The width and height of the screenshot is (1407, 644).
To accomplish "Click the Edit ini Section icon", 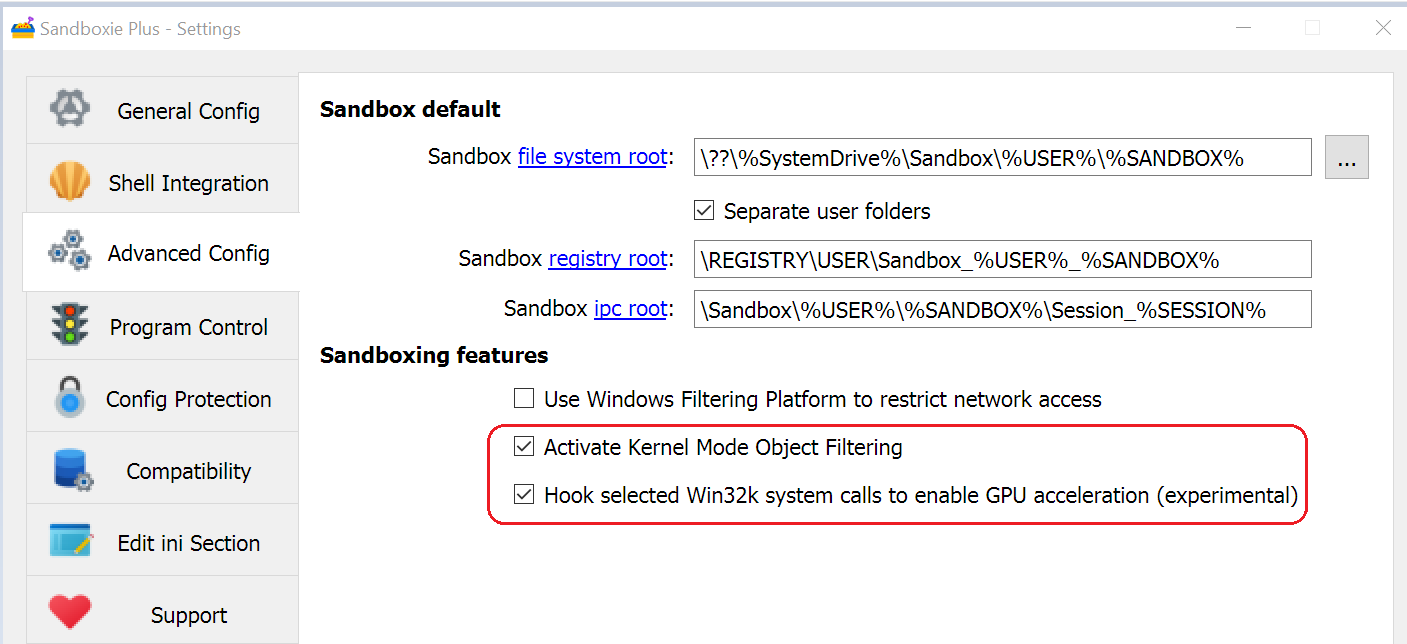I will click(71, 542).
